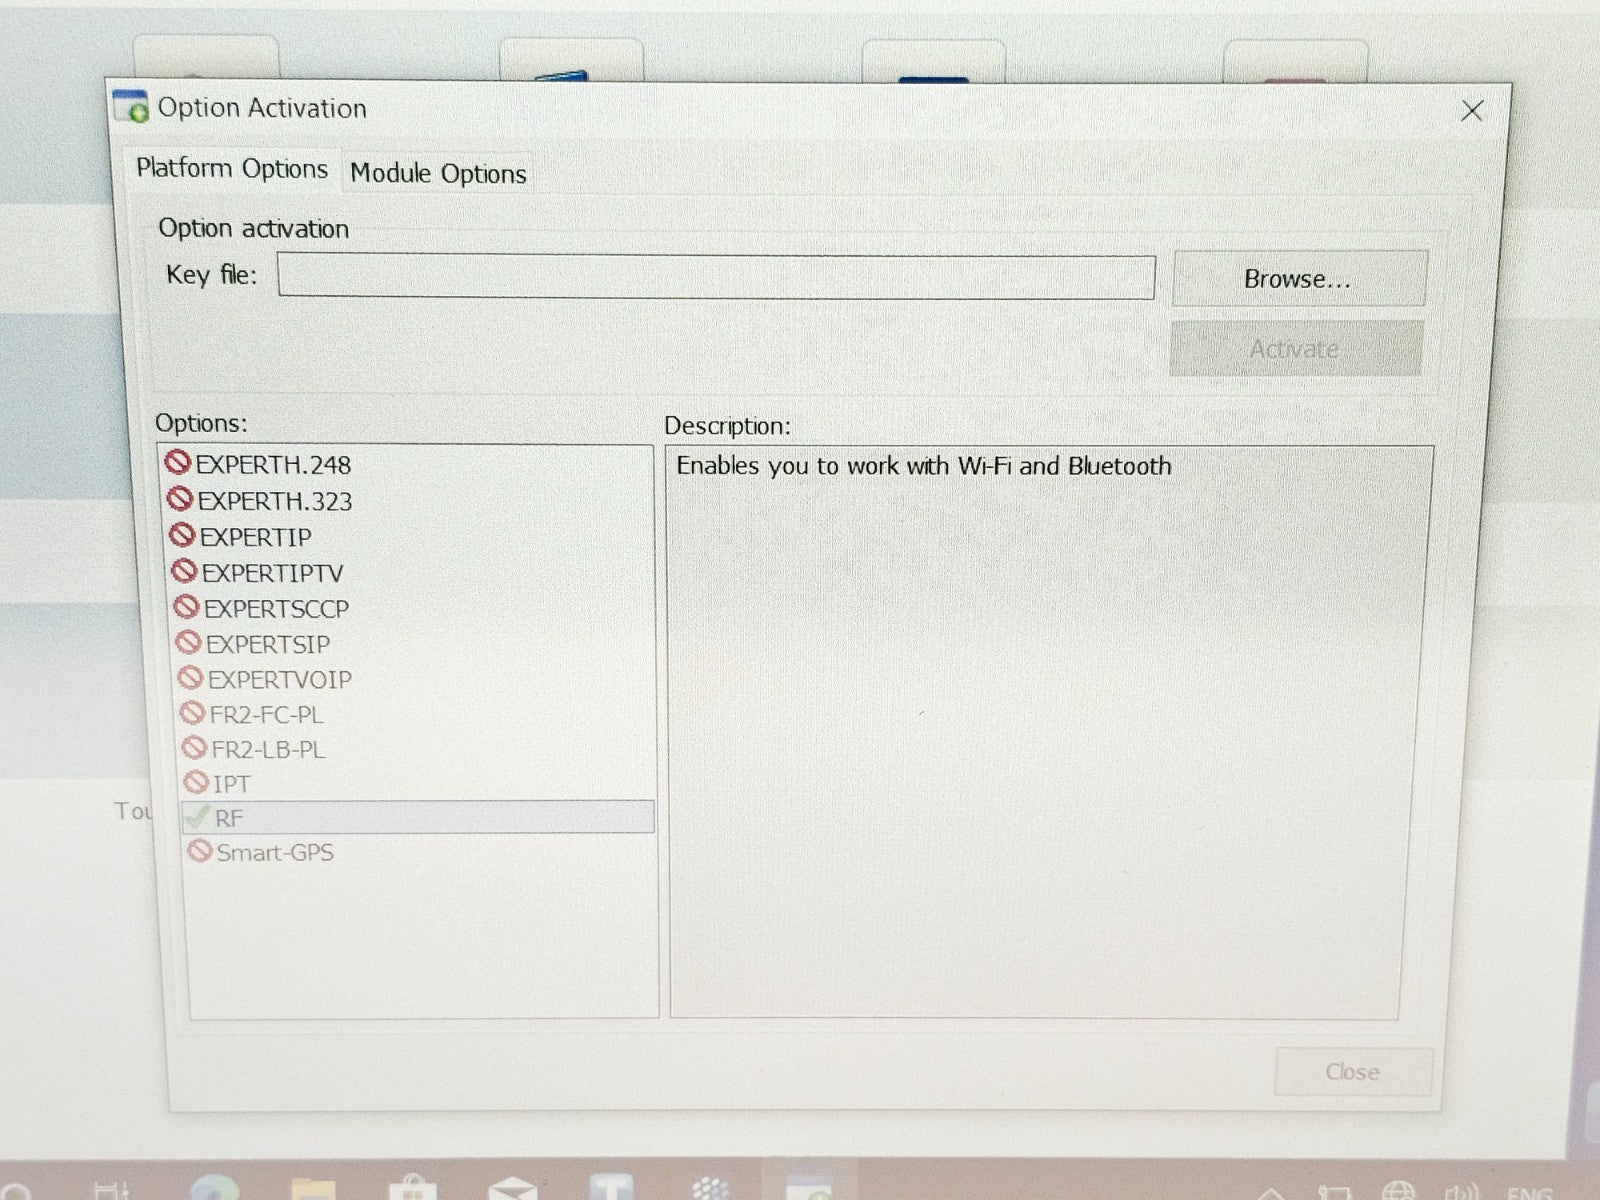Click the Option Activation app taskbar icon
This screenshot has height=1200, width=1600.
[x=809, y=1189]
